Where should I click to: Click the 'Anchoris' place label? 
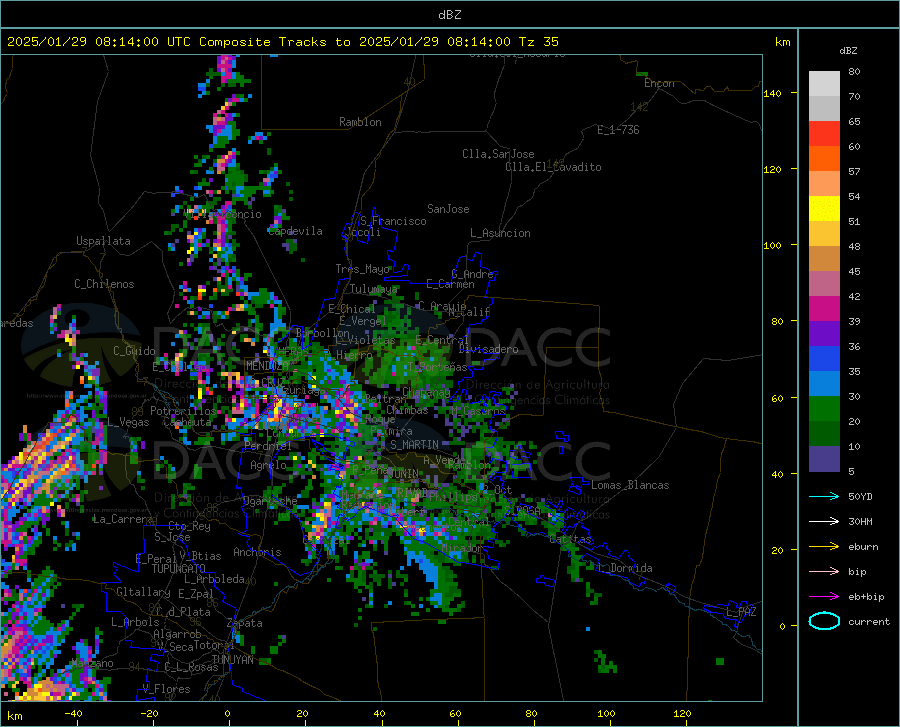[x=257, y=552]
